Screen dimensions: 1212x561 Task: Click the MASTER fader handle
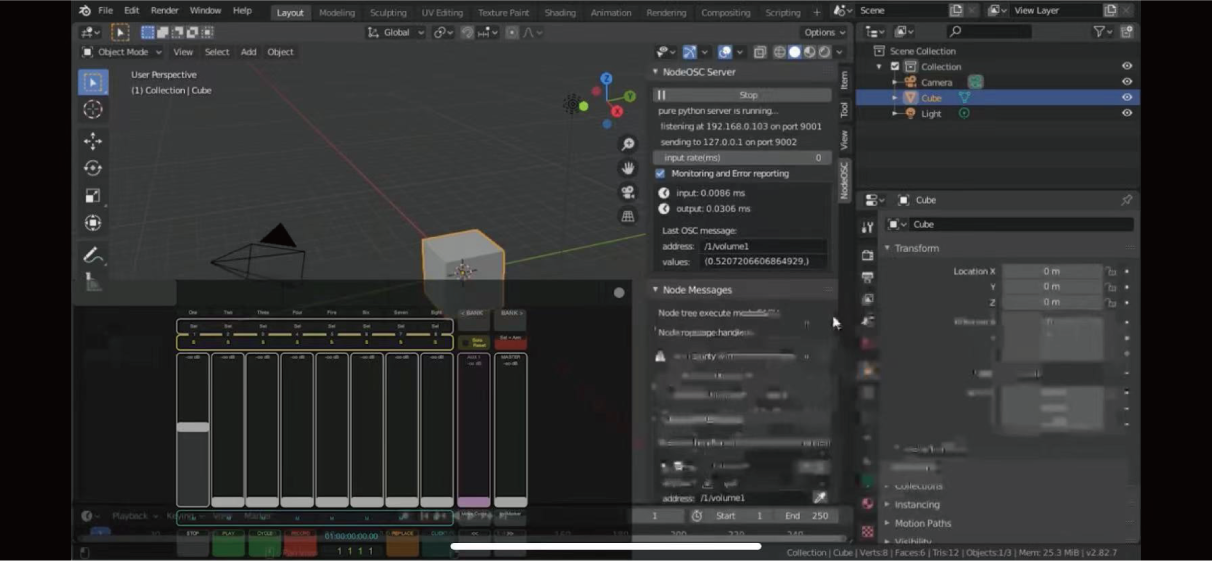[x=510, y=502]
